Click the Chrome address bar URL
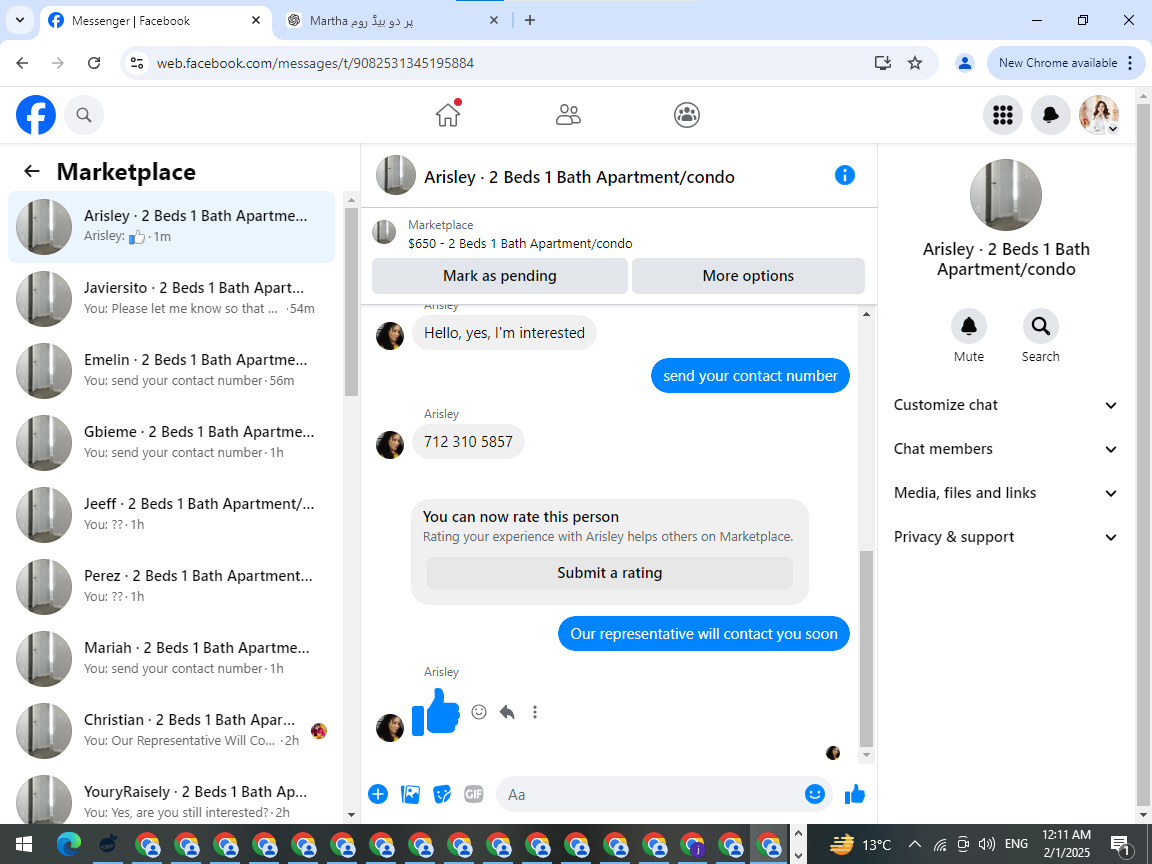Viewport: 1152px width, 864px height. [315, 63]
